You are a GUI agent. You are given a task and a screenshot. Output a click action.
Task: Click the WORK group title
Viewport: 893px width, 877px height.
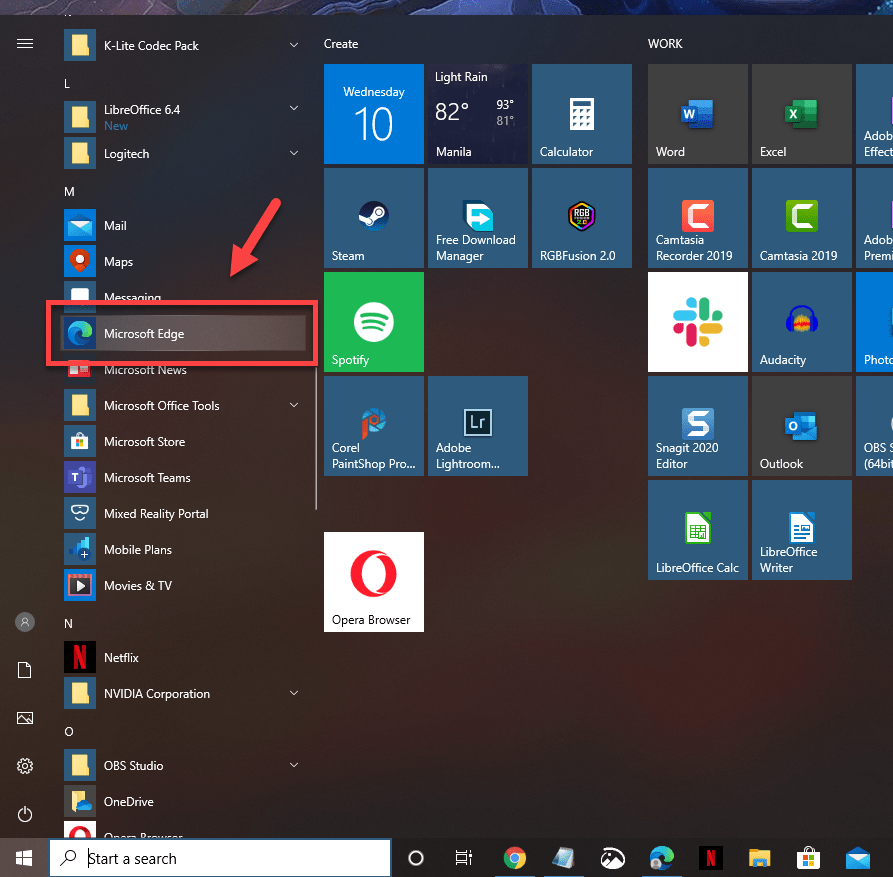pos(665,44)
